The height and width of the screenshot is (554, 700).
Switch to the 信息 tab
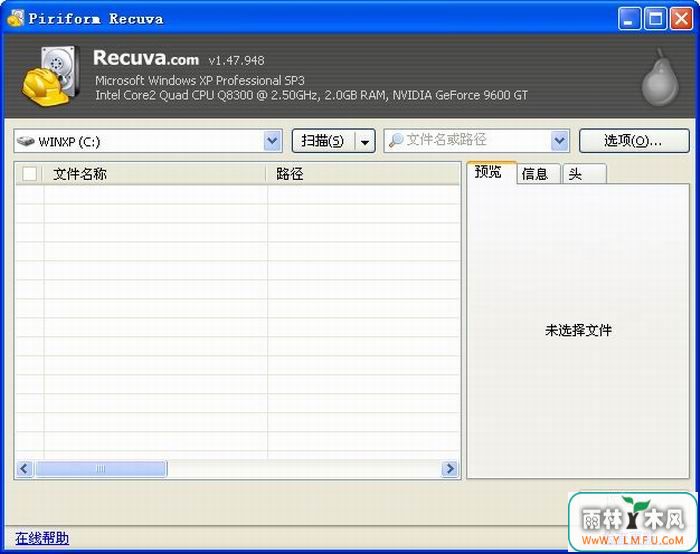click(x=538, y=174)
